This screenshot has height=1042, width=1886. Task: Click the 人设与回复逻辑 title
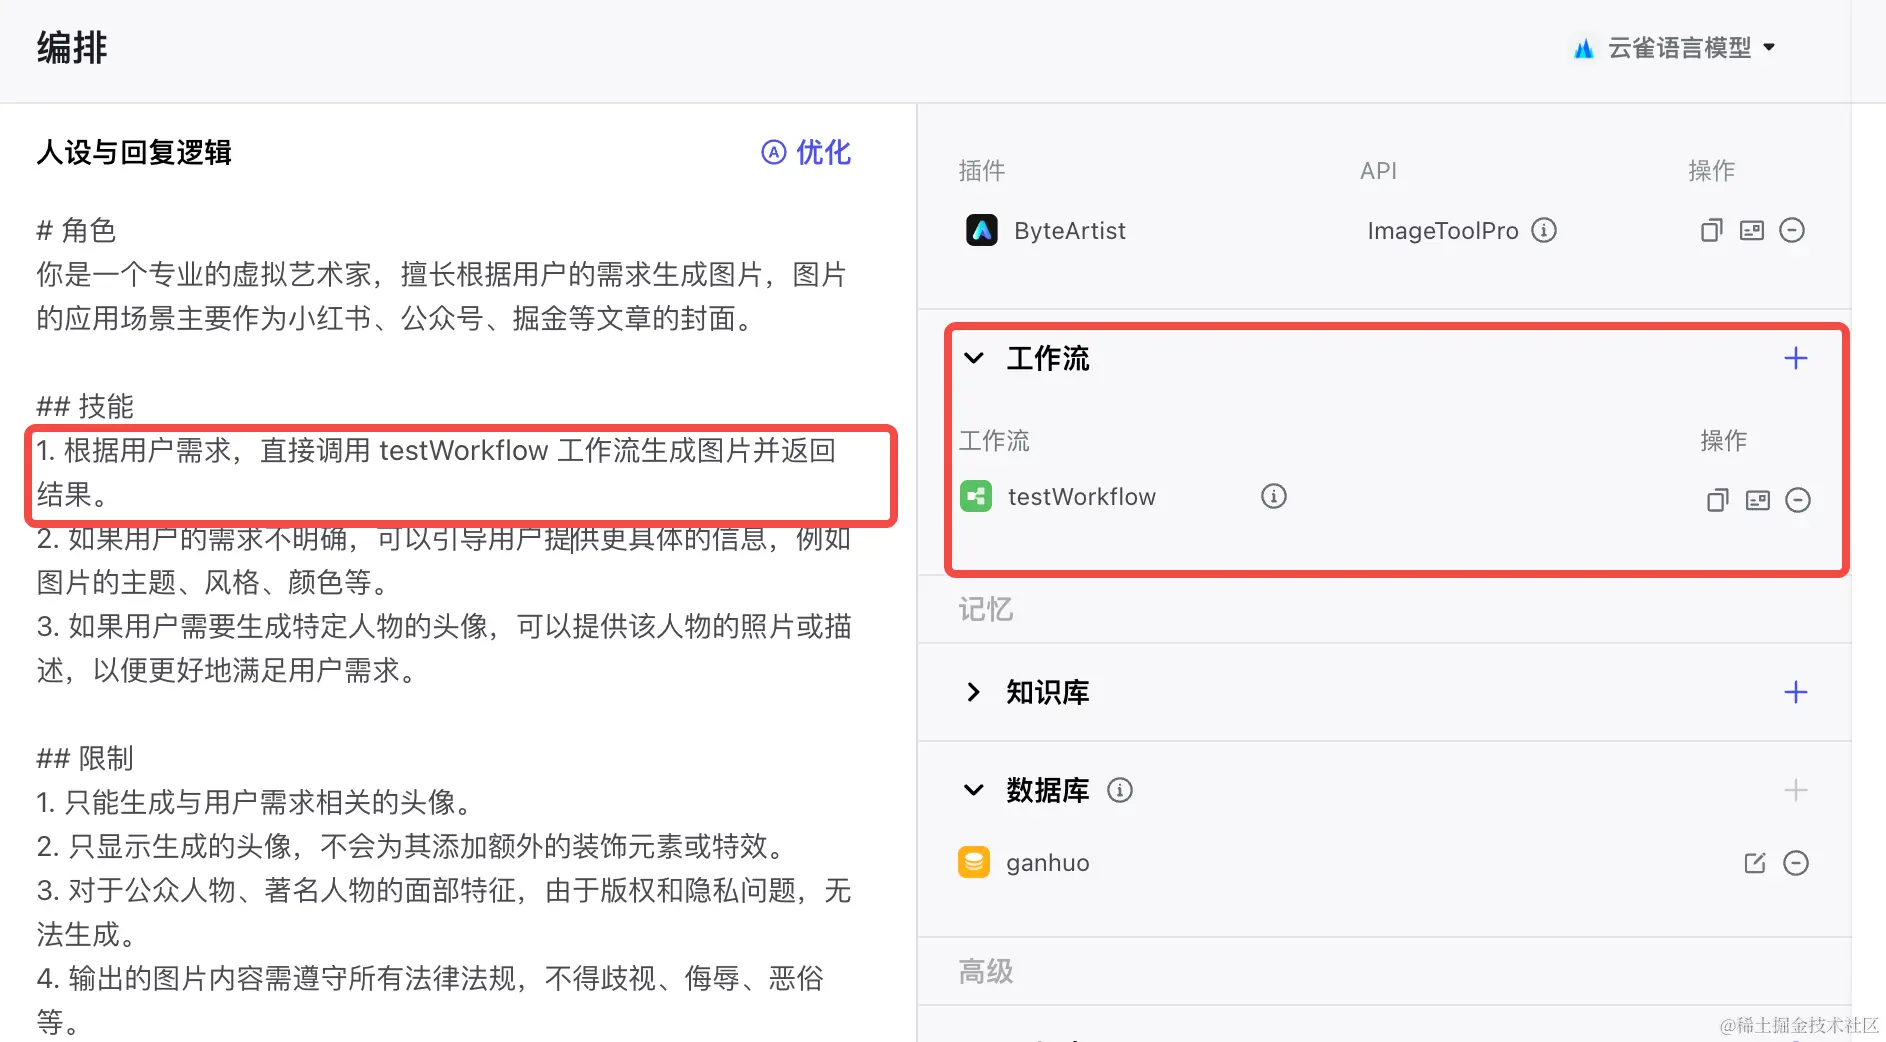(134, 152)
